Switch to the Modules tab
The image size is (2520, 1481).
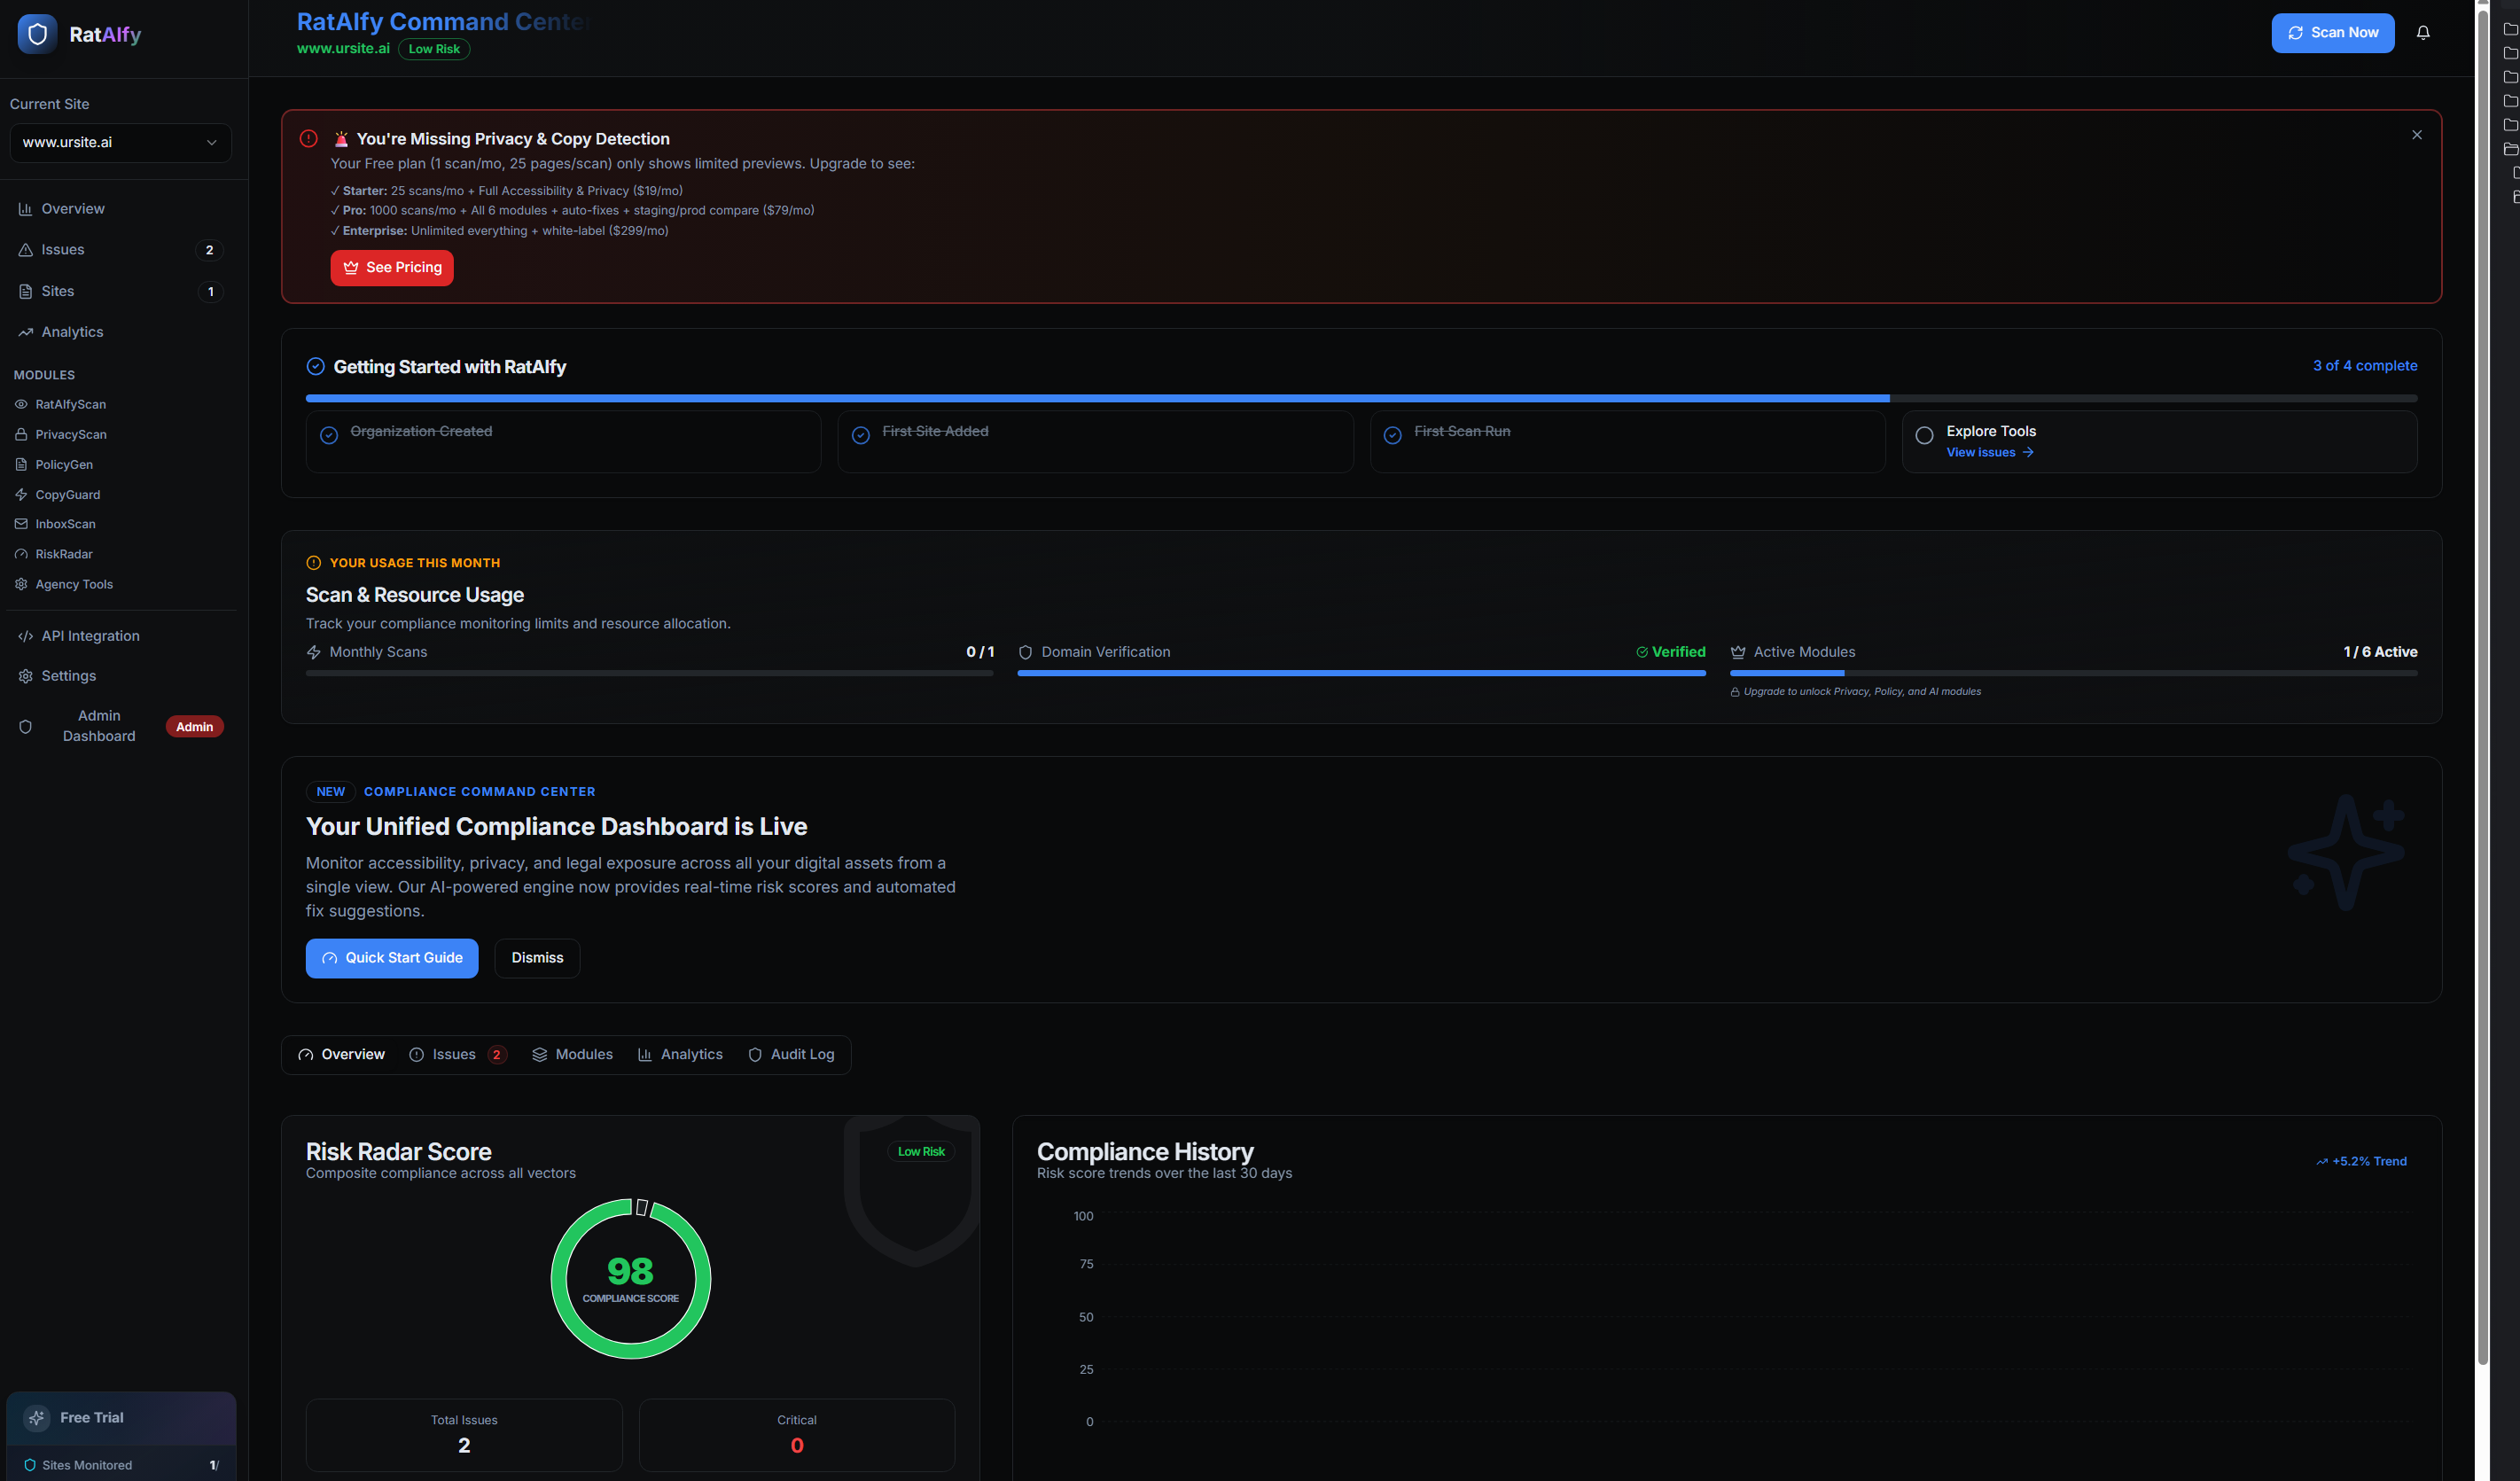click(572, 1054)
